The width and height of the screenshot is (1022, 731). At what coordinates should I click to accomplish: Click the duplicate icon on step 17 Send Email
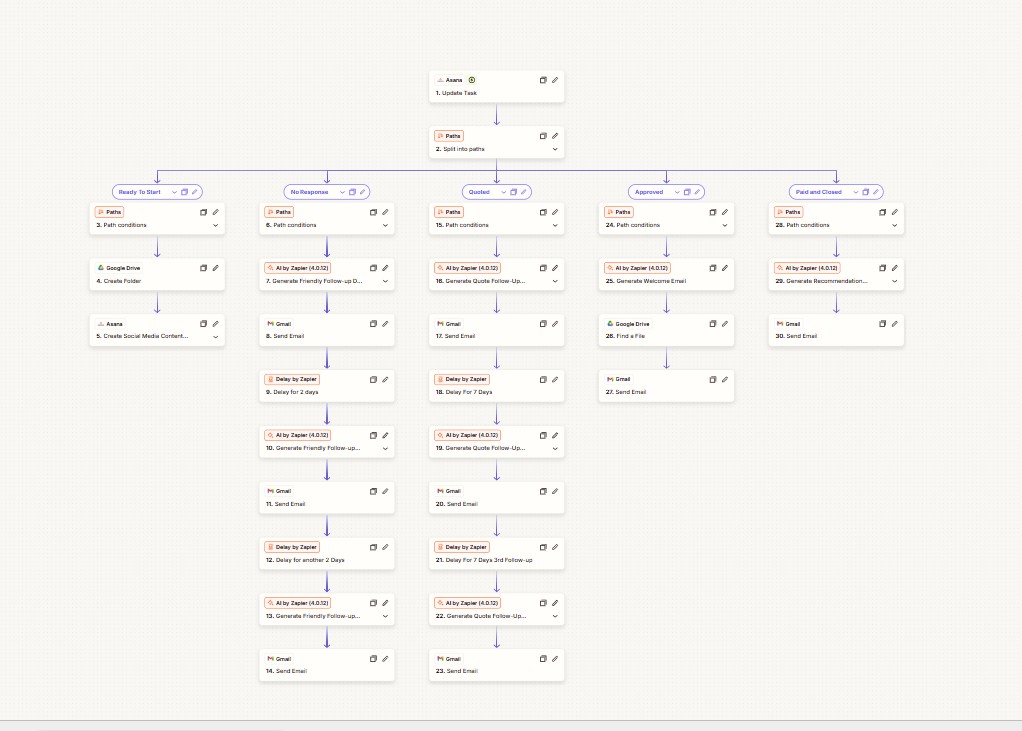[543, 324]
